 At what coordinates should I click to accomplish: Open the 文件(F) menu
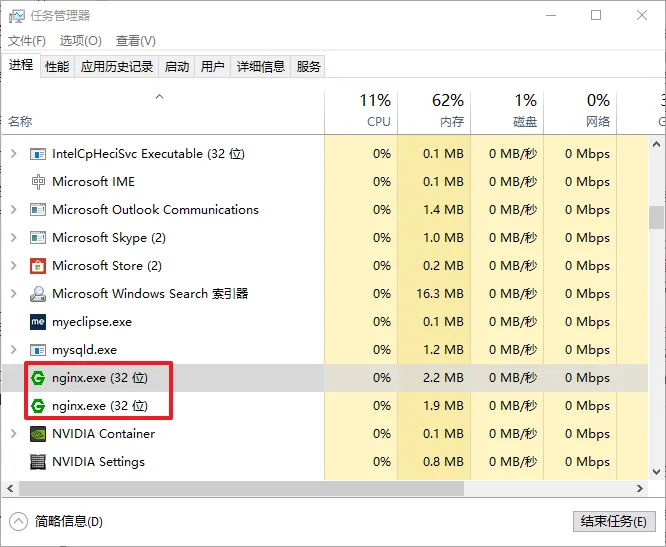27,41
